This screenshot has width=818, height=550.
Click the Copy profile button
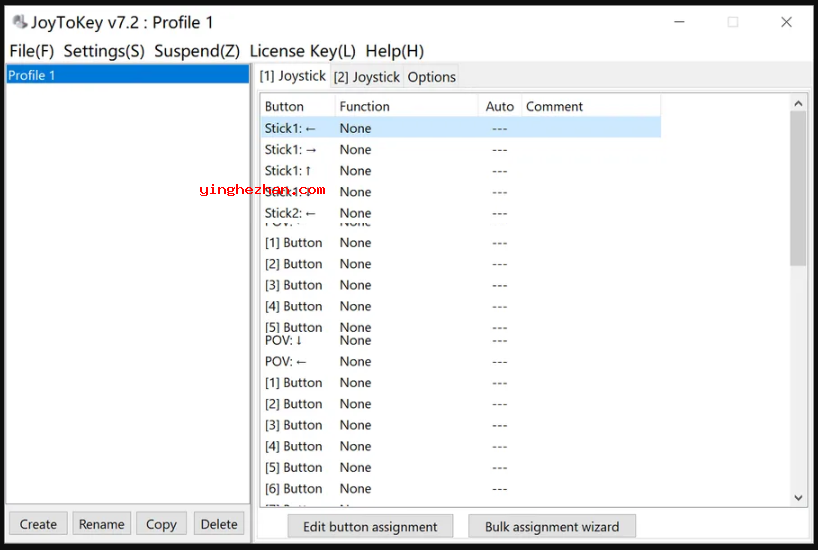point(161,524)
